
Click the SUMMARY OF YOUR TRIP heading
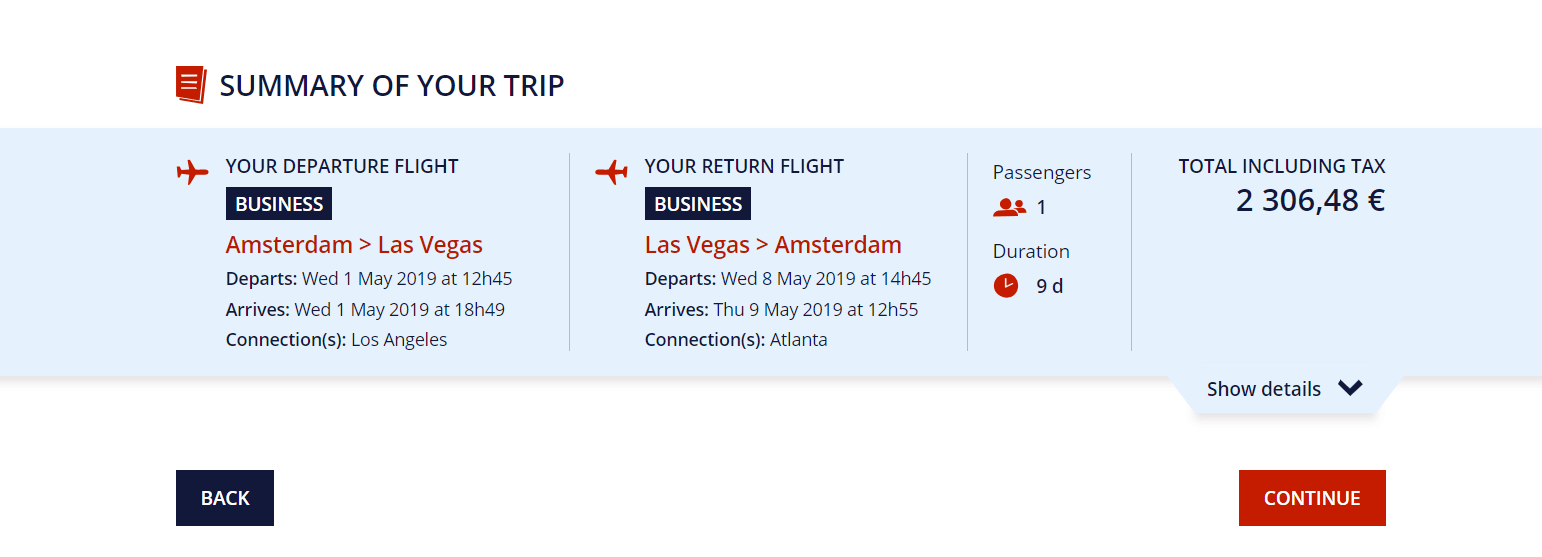pyautogui.click(x=392, y=86)
